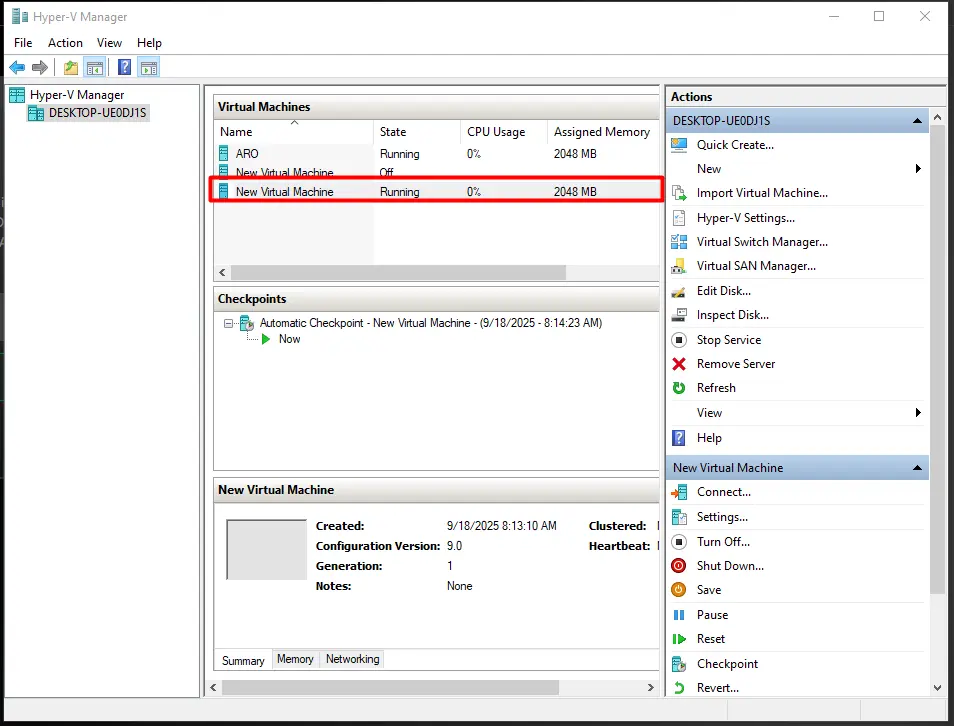Toggle the Show/Hide Console Tree toolbar icon
Image resolution: width=954 pixels, height=726 pixels.
95,68
